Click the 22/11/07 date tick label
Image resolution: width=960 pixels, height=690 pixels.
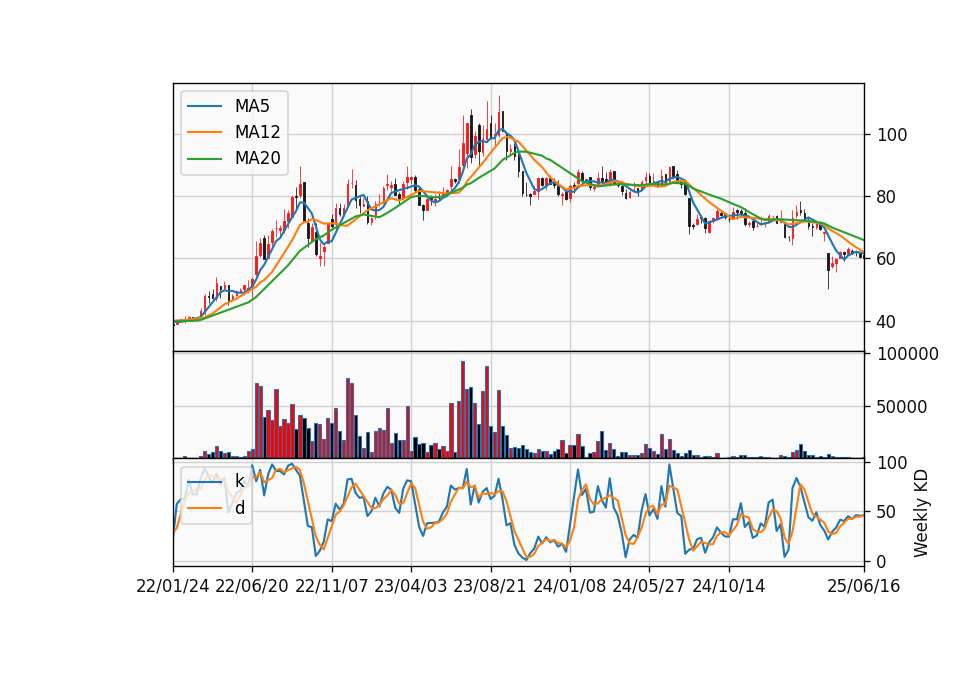(x=332, y=586)
